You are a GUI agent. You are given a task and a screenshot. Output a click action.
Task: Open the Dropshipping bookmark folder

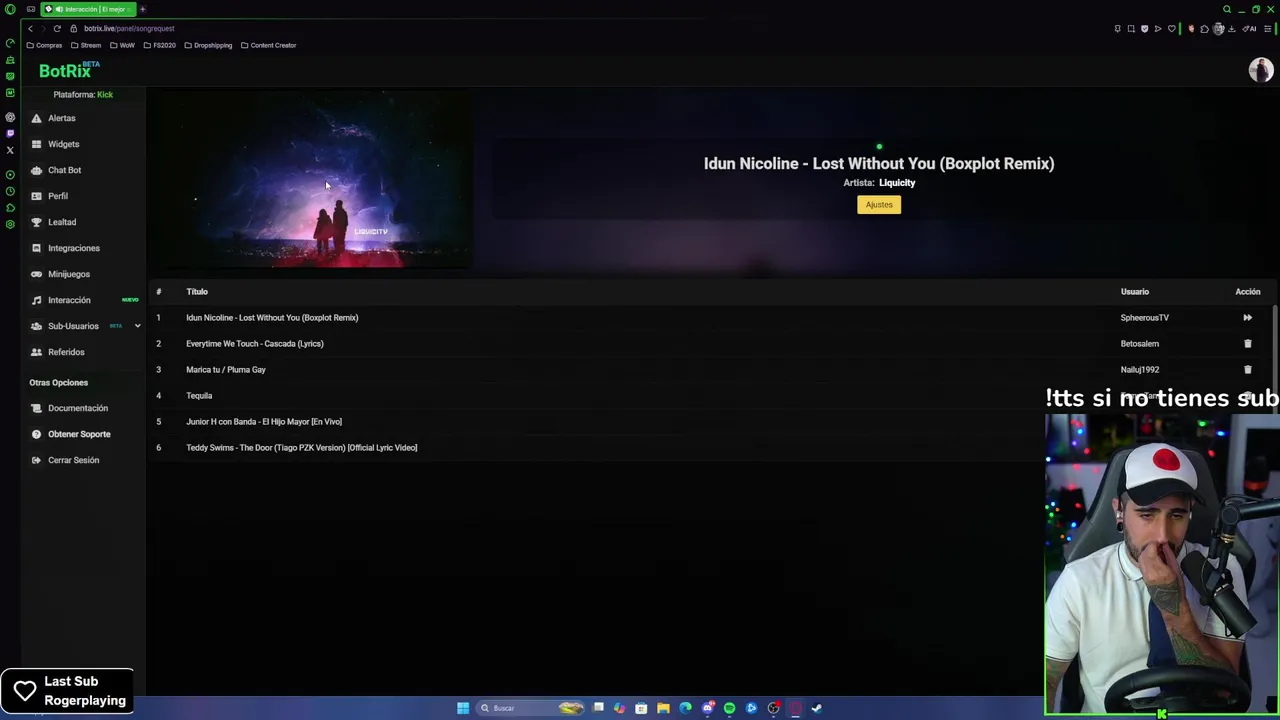(x=208, y=45)
